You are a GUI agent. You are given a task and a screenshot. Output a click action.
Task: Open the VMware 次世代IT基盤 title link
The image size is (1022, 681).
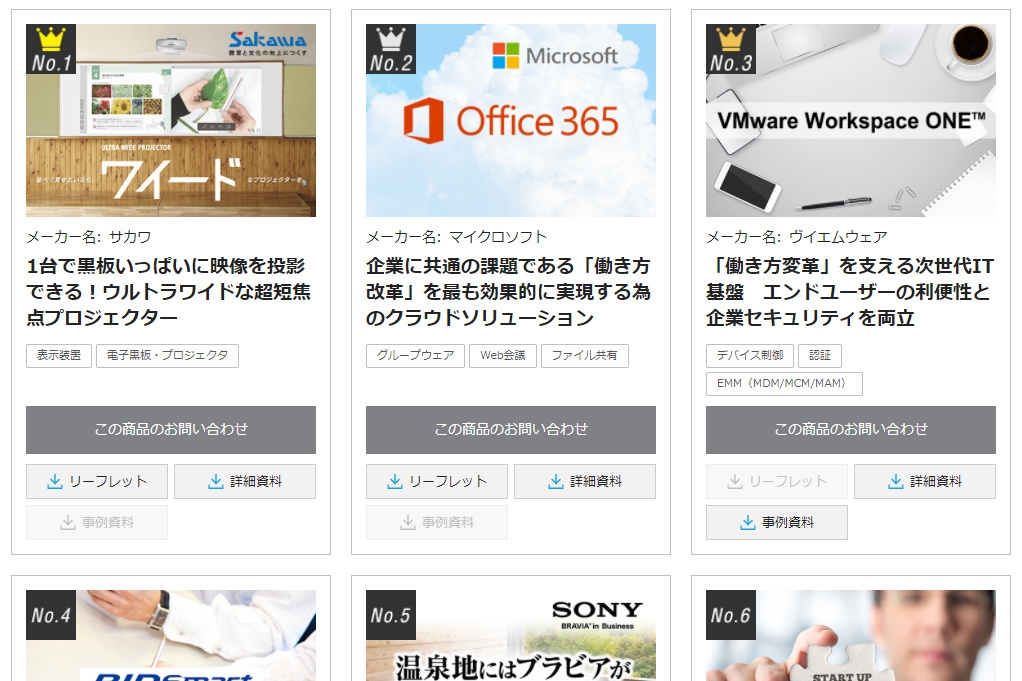849,291
